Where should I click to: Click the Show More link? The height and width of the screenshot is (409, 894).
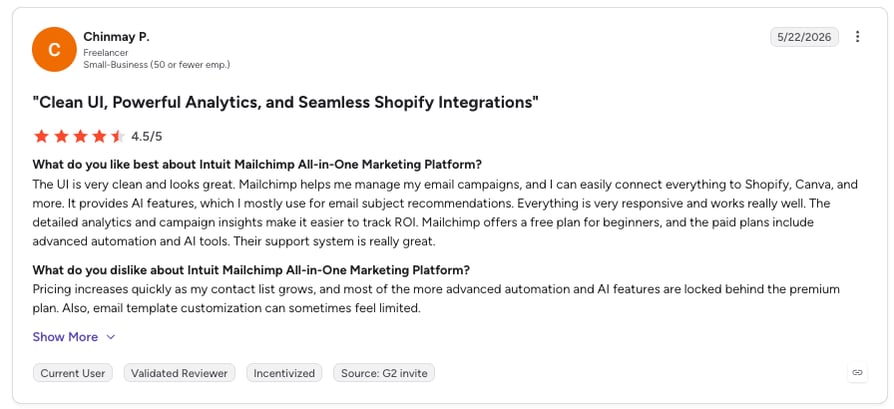tap(65, 337)
